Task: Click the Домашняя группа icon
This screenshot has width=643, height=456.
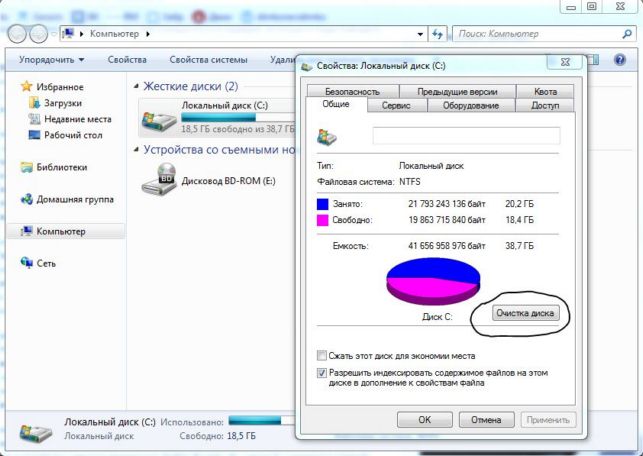Action: click(x=27, y=199)
